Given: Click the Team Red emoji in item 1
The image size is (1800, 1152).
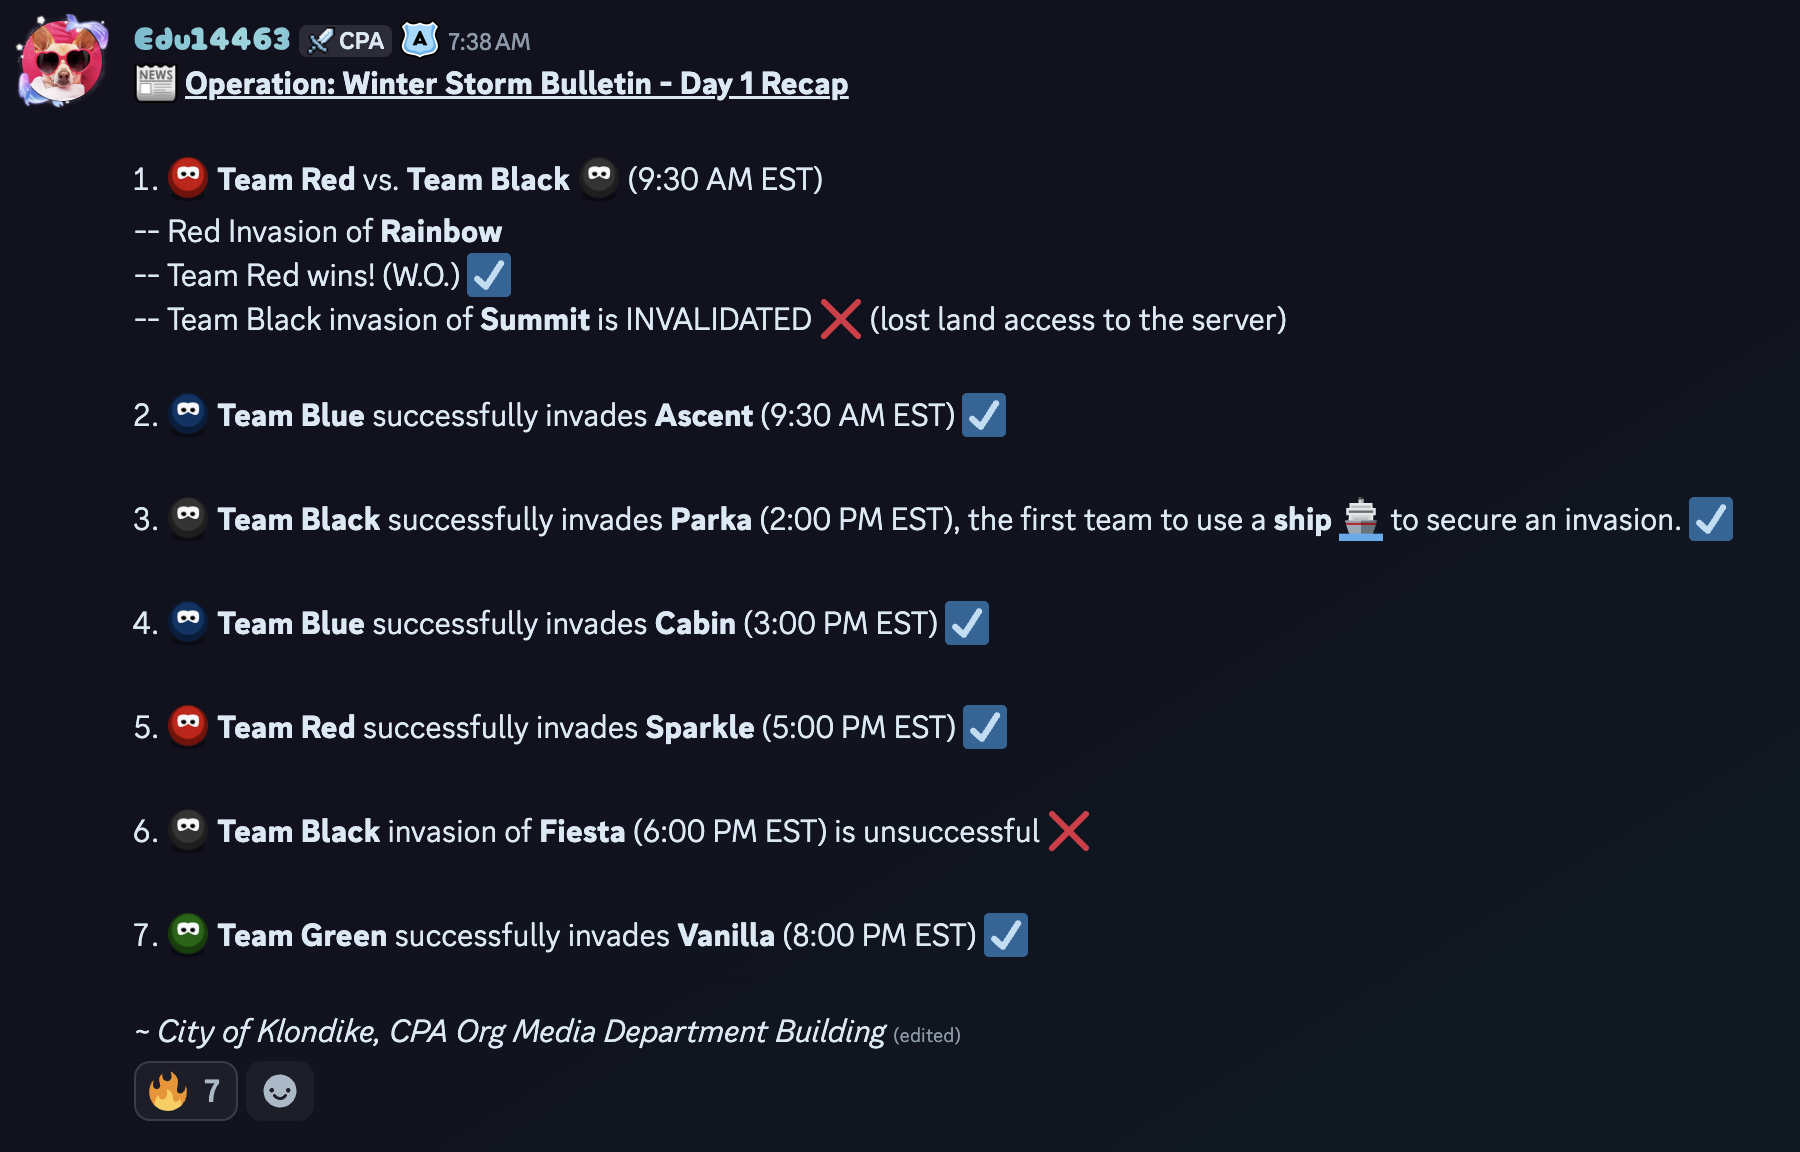Looking at the screenshot, I should click(x=188, y=178).
